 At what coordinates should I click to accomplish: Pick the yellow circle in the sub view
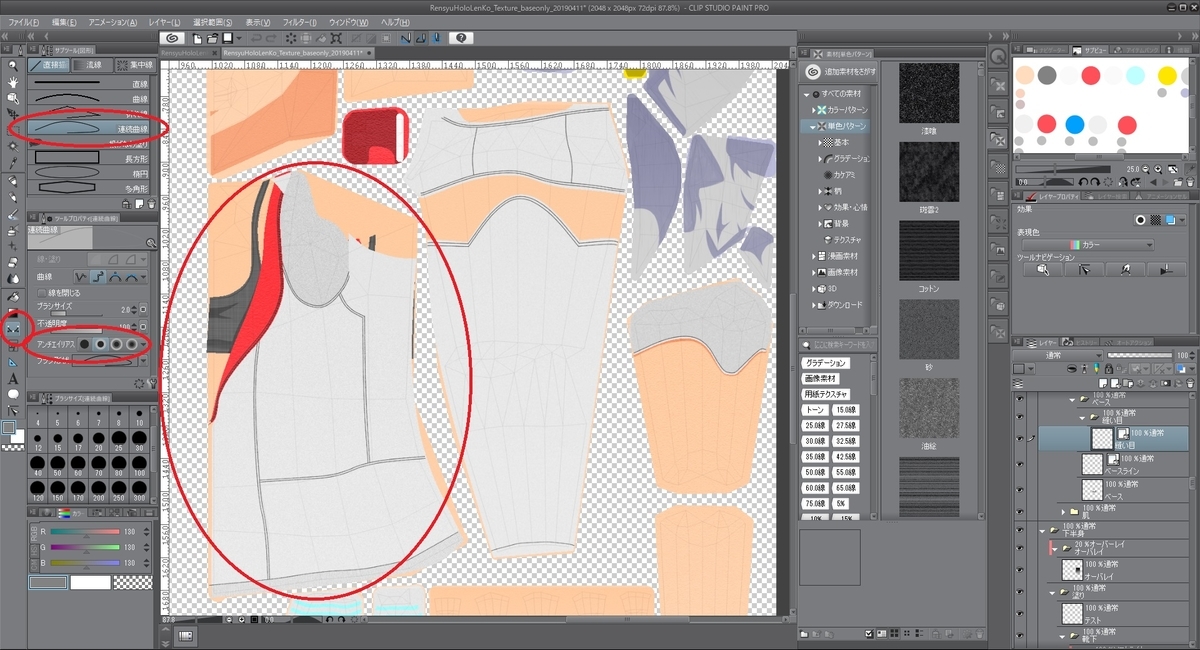tap(1166, 75)
